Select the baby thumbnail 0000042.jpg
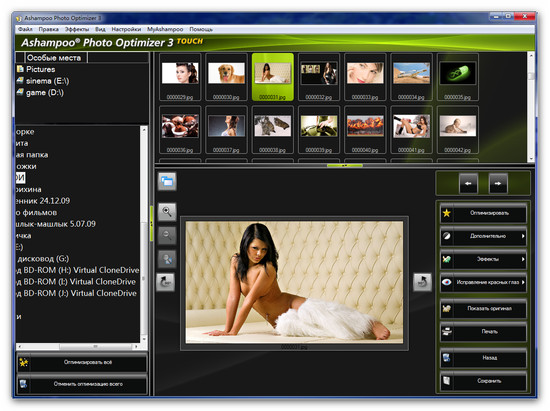This screenshot has height=411, width=550. (458, 130)
